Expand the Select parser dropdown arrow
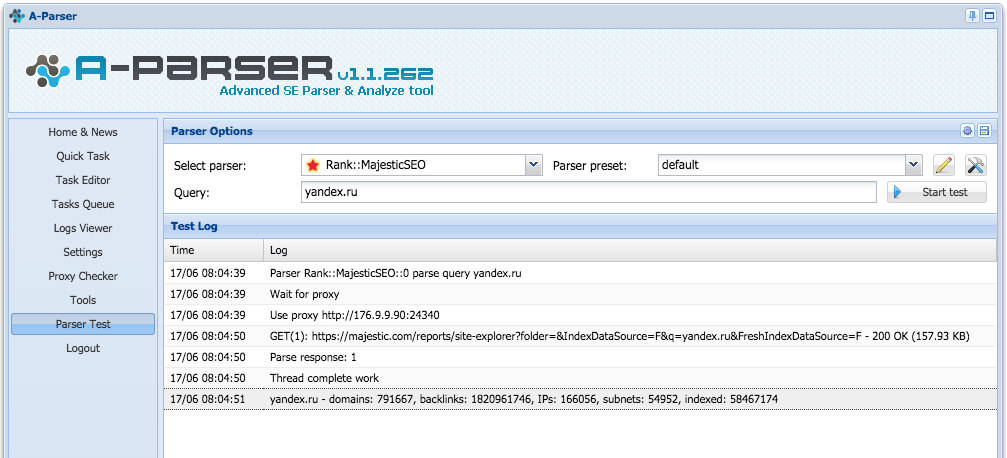 click(534, 165)
